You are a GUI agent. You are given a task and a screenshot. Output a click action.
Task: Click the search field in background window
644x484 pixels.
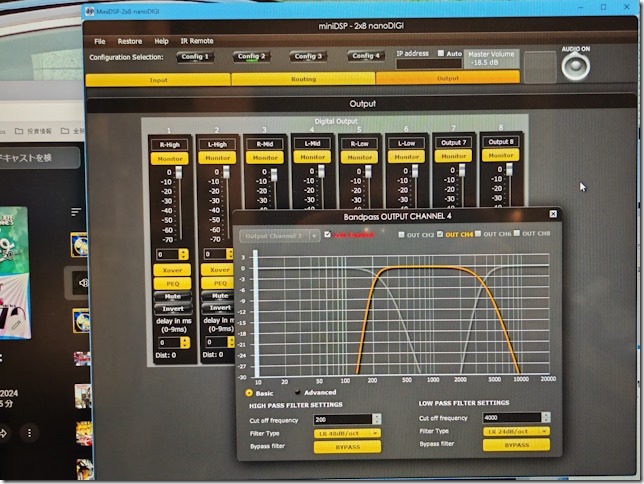[x=39, y=158]
